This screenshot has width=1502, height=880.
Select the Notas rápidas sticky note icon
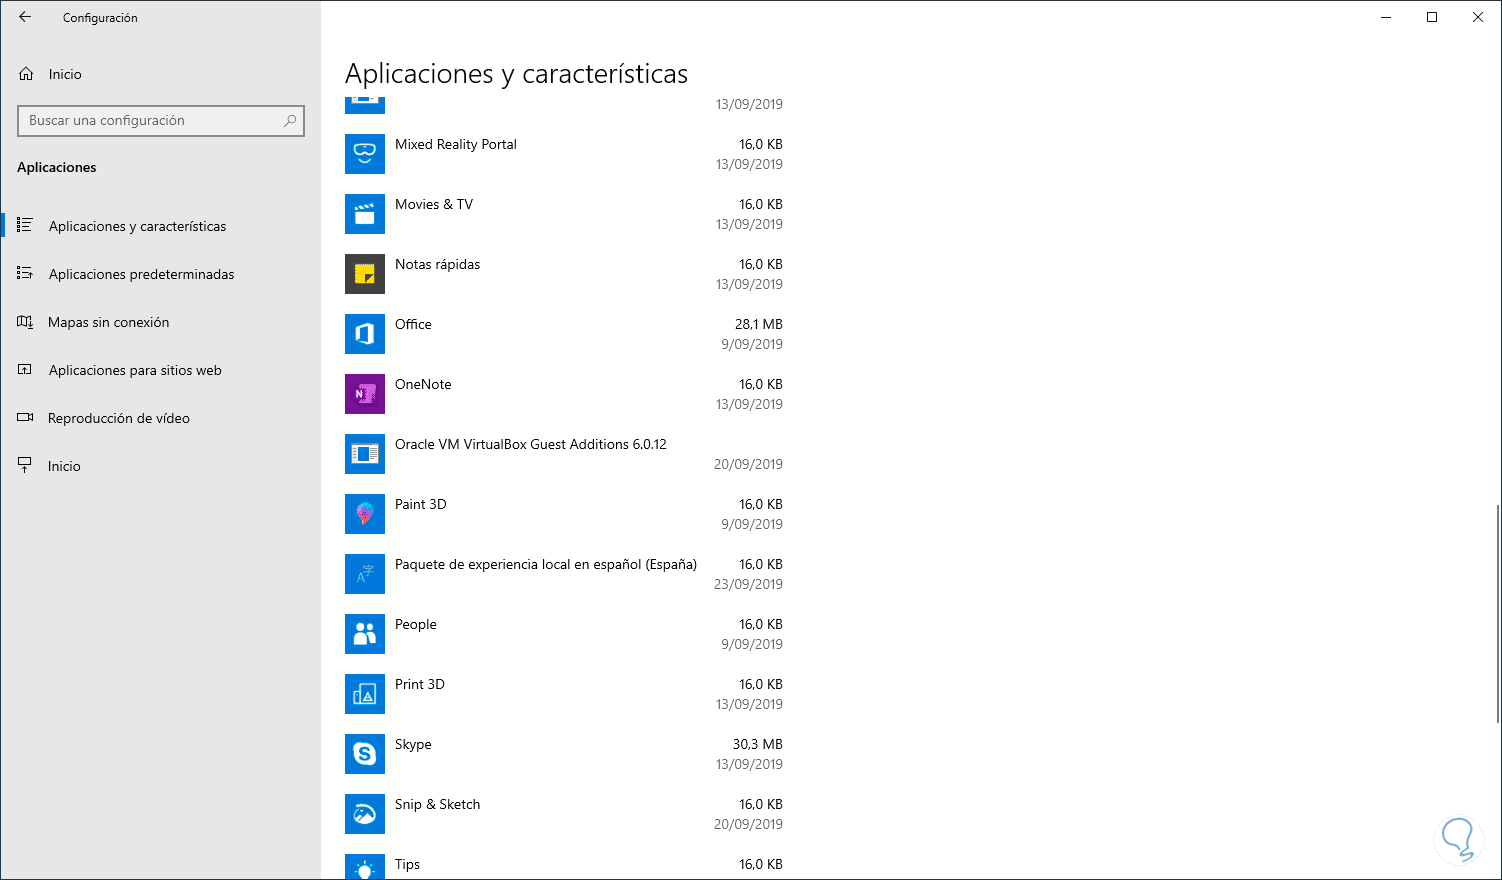click(365, 274)
